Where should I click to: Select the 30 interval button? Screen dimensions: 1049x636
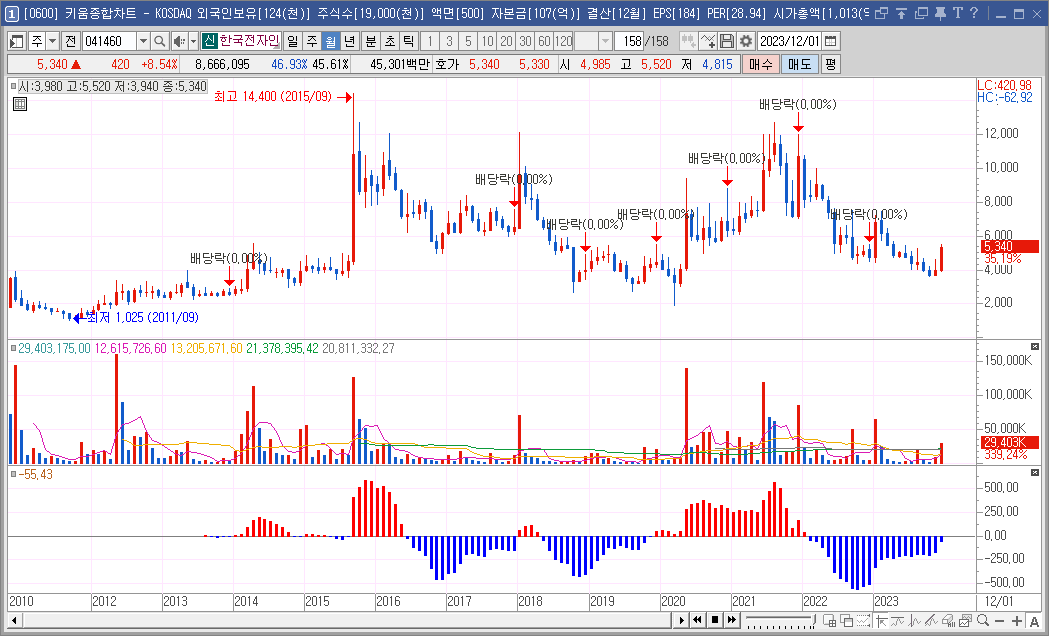(x=525, y=41)
